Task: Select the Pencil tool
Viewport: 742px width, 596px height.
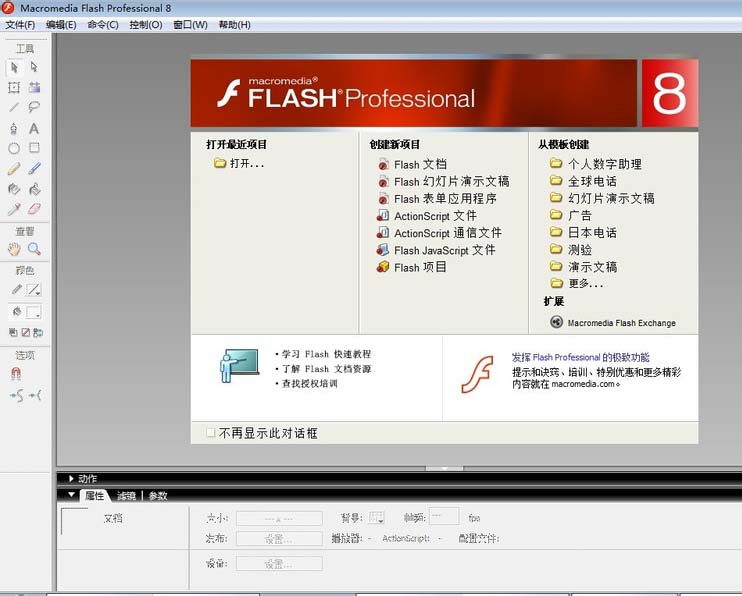Action: pyautogui.click(x=14, y=169)
